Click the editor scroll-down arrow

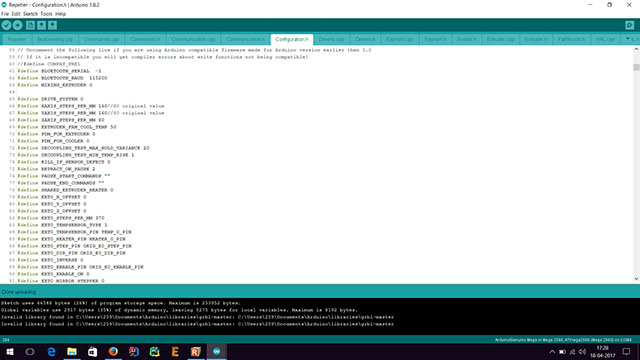[636, 279]
